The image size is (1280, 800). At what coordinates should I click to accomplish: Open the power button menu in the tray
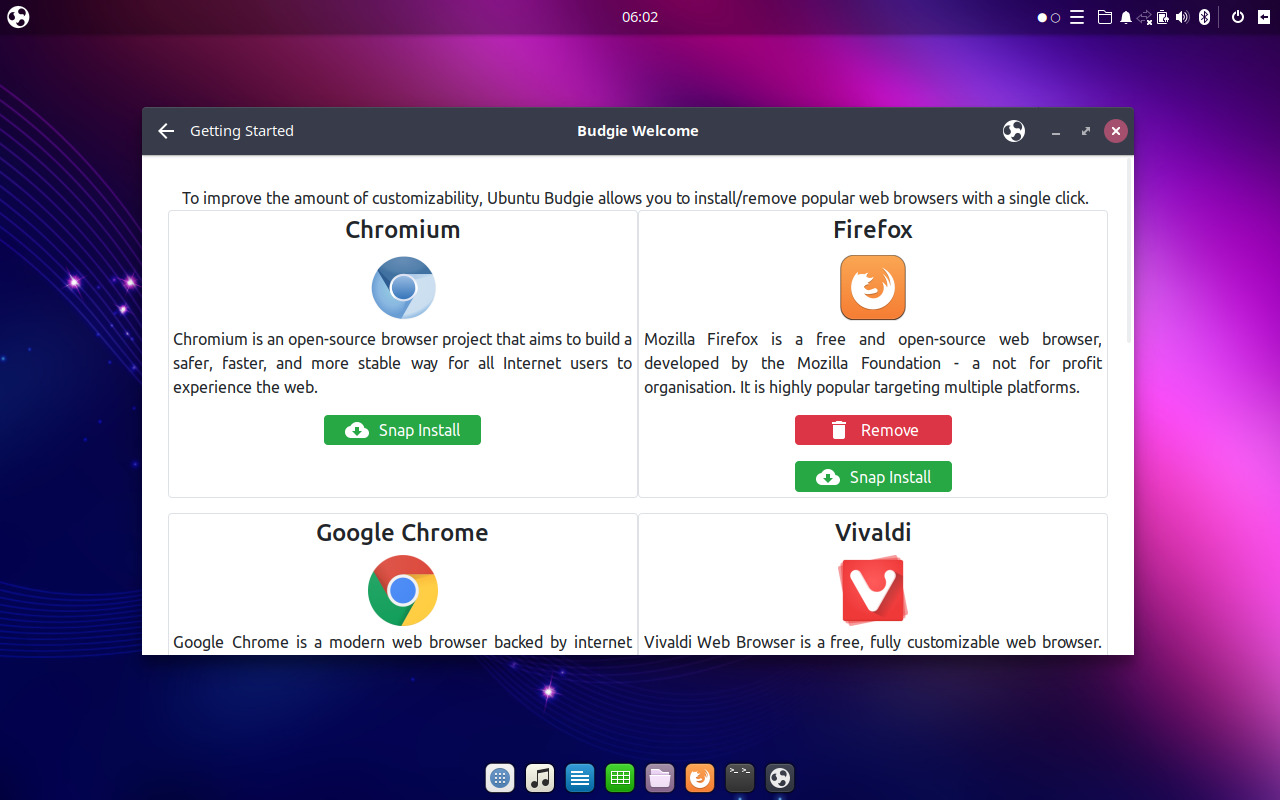[x=1238, y=17]
